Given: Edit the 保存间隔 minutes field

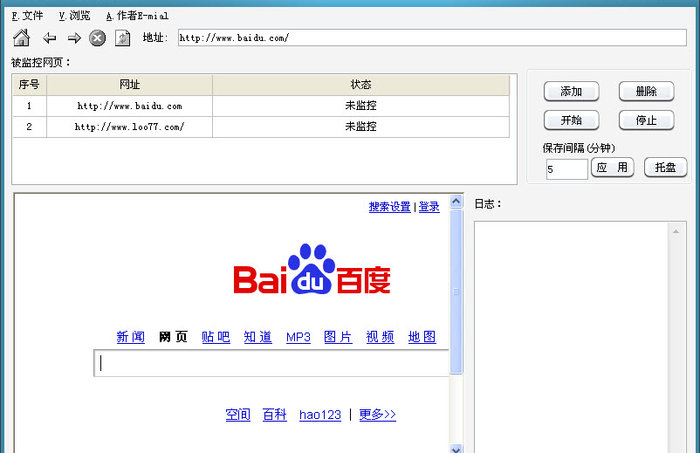Looking at the screenshot, I should click(567, 170).
